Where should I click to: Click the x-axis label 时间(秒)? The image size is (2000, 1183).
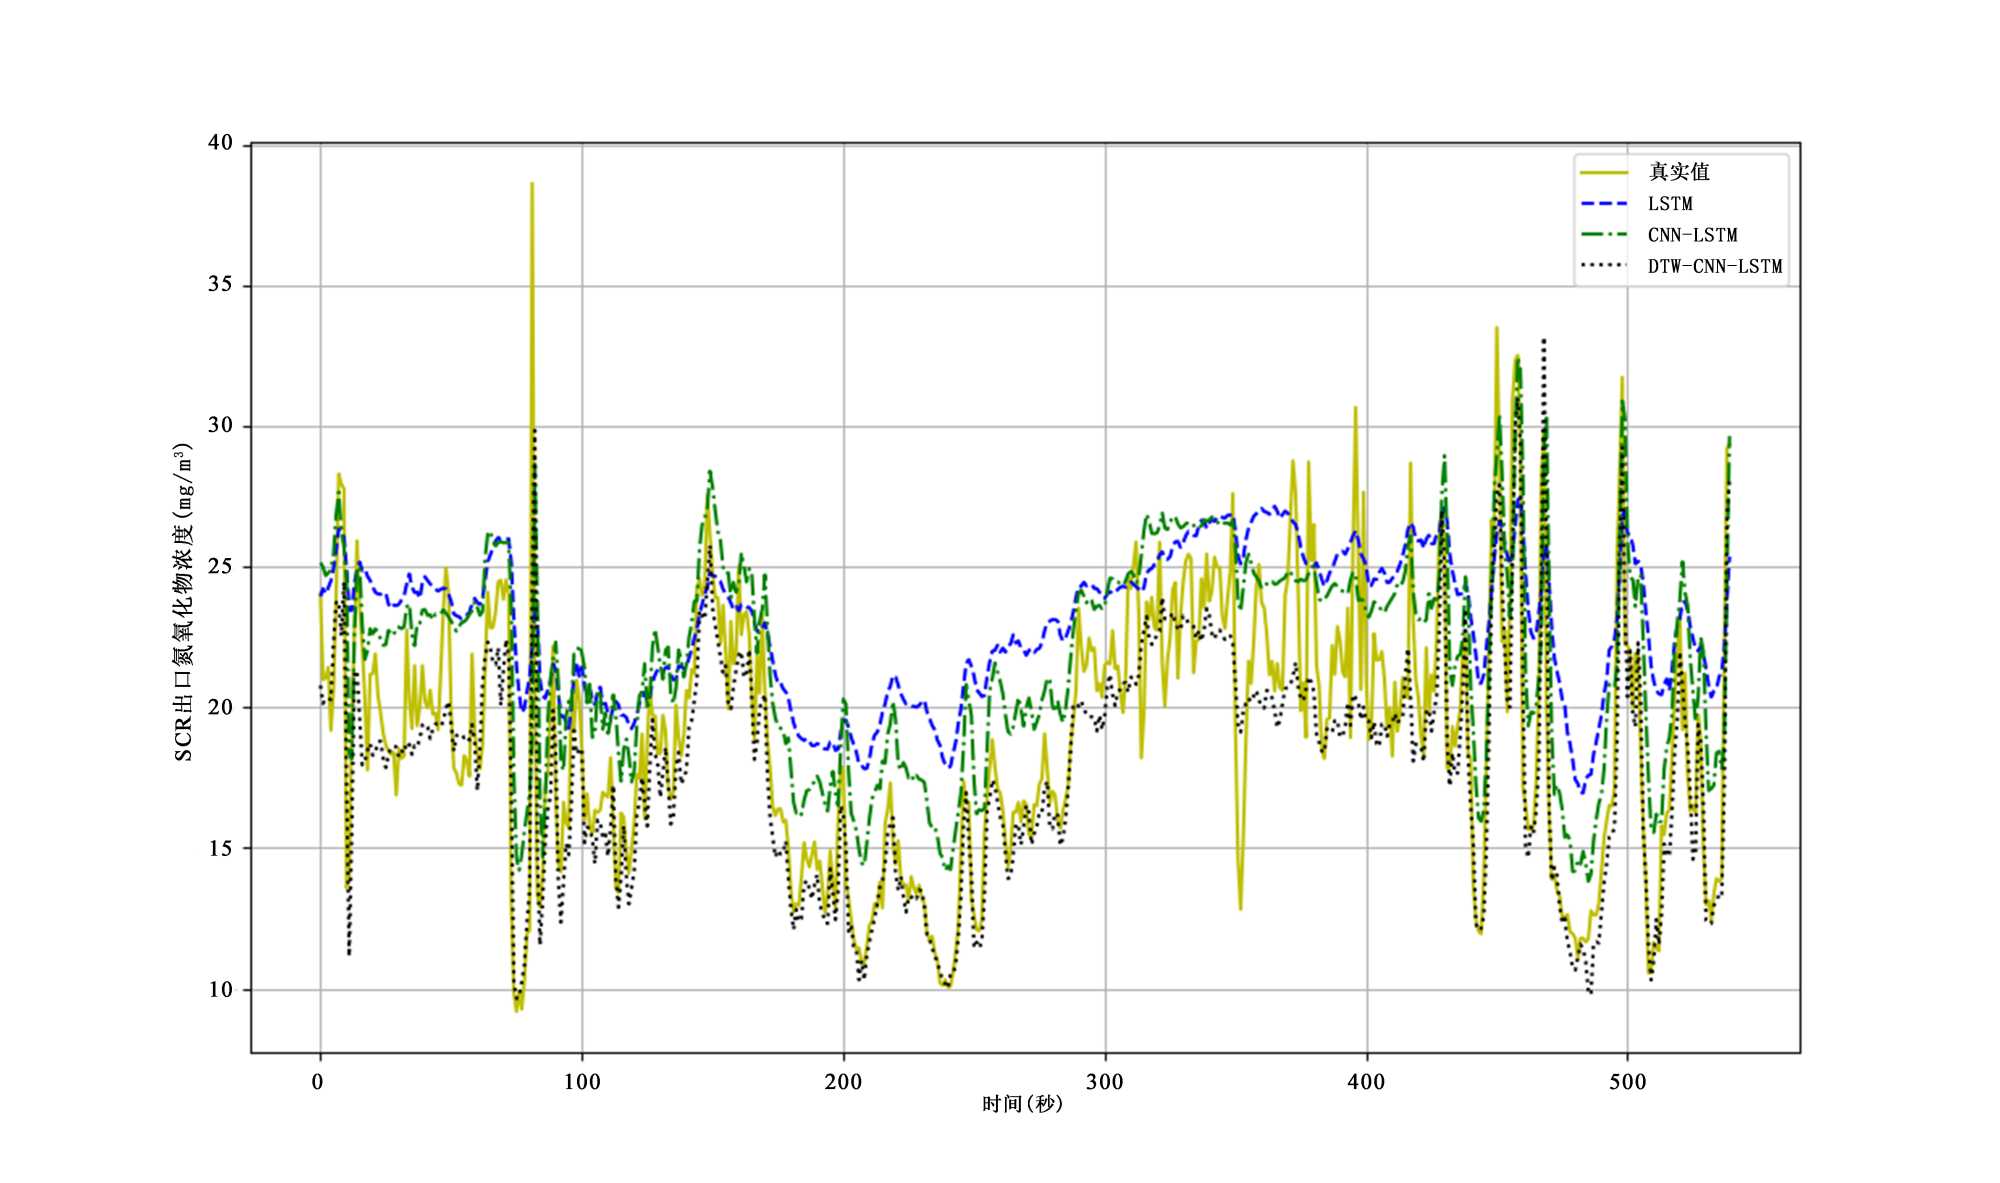point(1022,1104)
